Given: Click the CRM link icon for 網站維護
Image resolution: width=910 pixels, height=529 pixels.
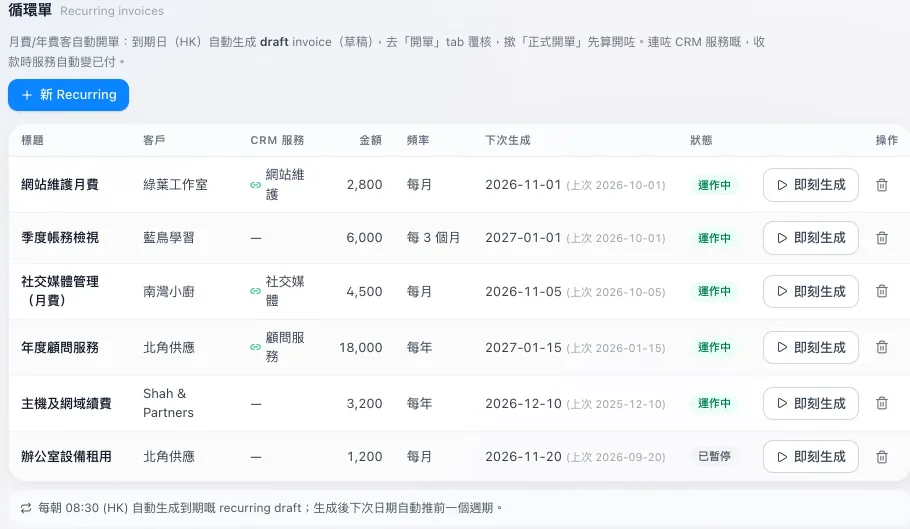Looking at the screenshot, I should pos(255,185).
